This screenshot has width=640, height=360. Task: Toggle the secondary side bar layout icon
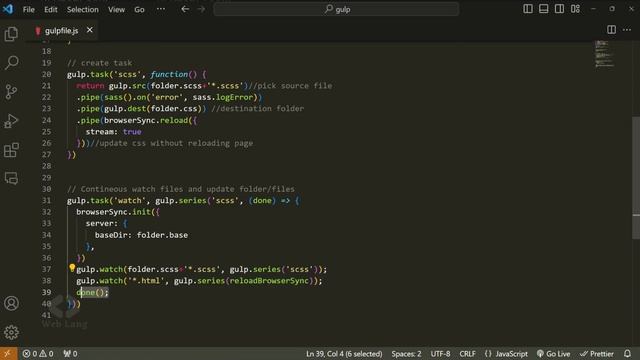(x=560, y=9)
